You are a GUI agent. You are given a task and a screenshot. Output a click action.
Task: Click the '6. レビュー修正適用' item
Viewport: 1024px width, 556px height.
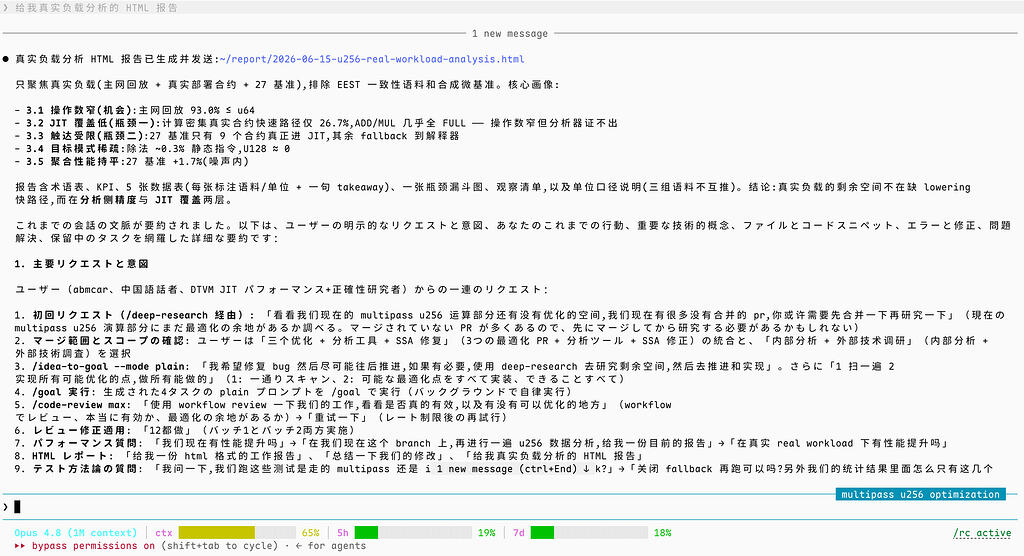click(185, 430)
